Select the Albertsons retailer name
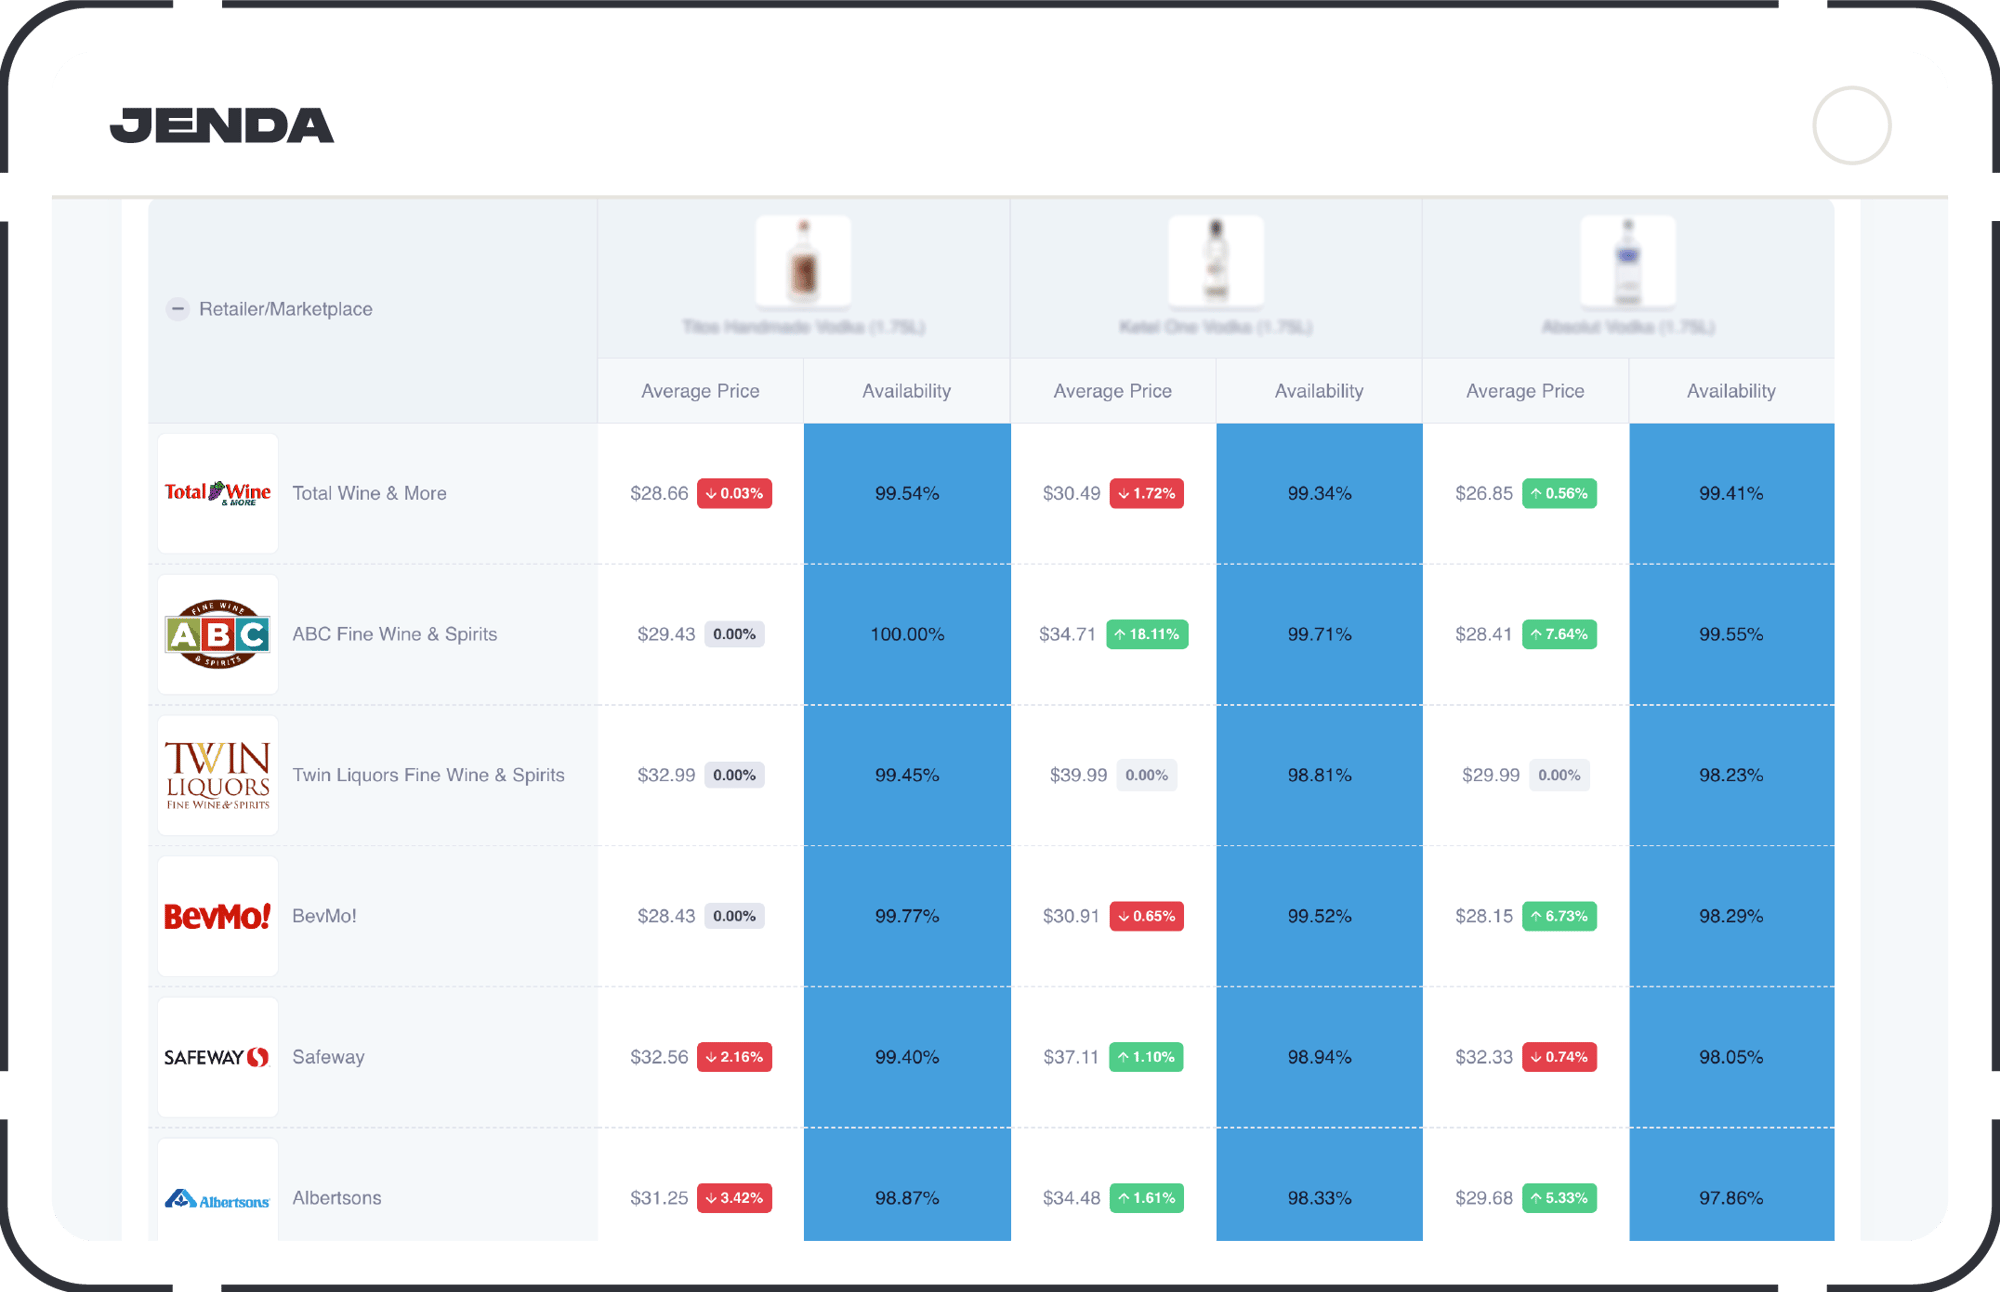The height and width of the screenshot is (1292, 2000). coord(336,1198)
